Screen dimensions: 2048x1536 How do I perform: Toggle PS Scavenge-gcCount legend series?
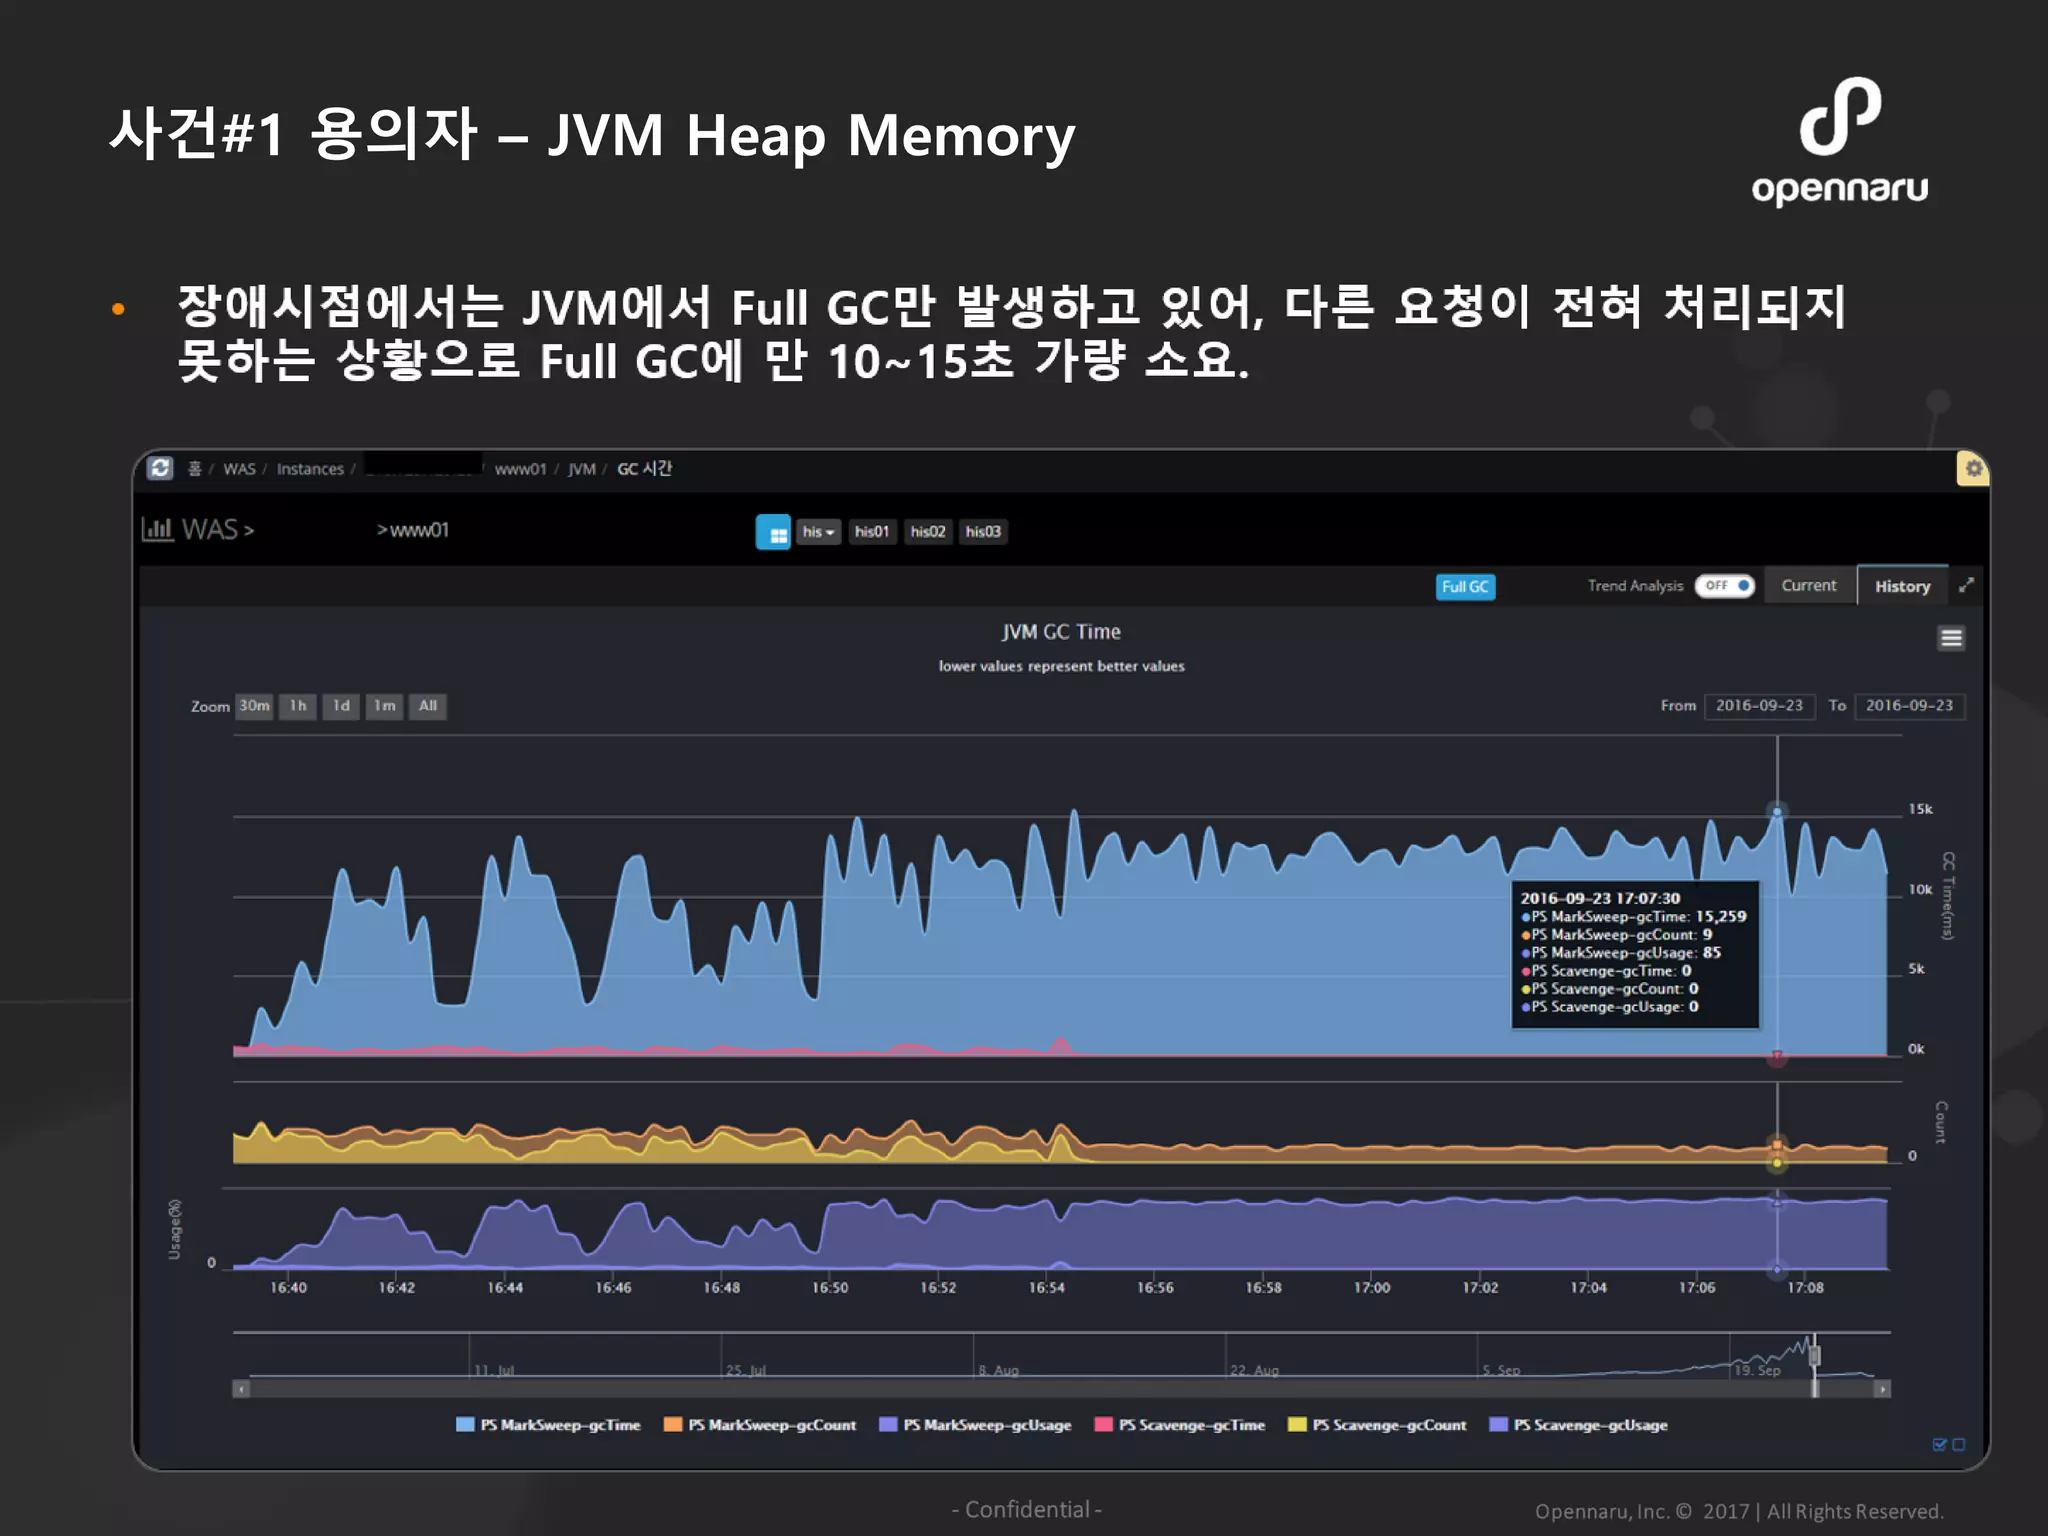[x=1377, y=1425]
